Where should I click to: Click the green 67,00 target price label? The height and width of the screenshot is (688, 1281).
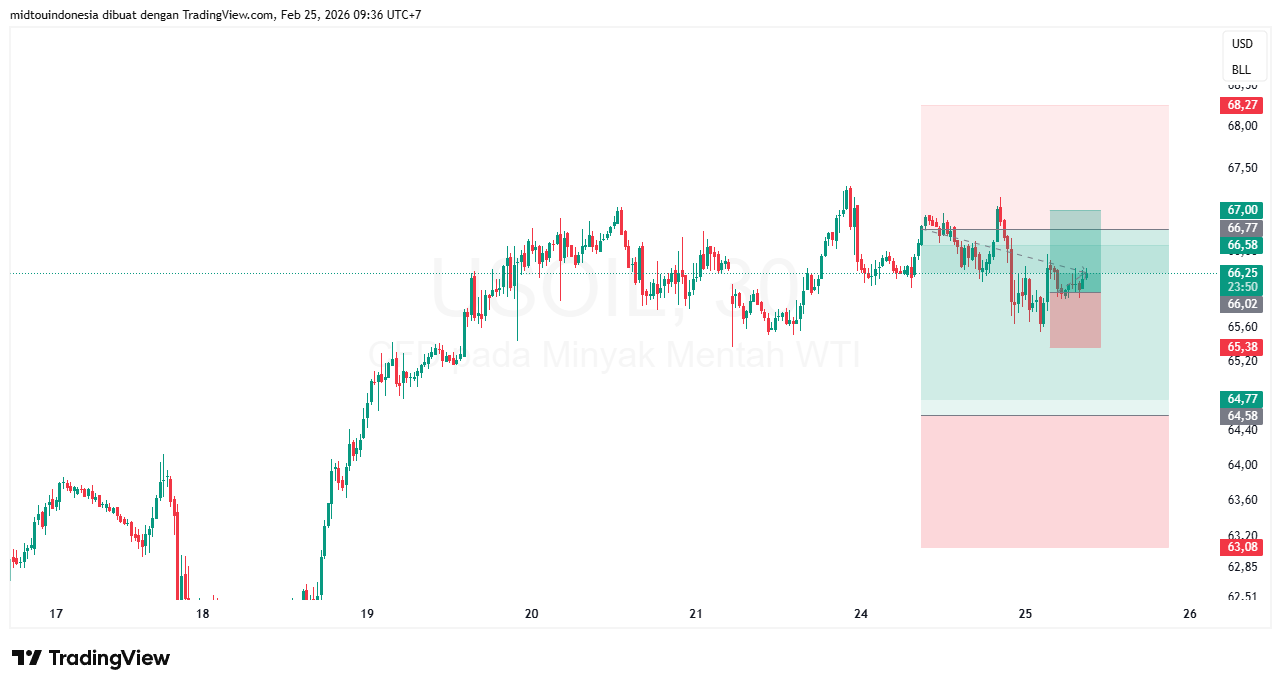pos(1242,210)
